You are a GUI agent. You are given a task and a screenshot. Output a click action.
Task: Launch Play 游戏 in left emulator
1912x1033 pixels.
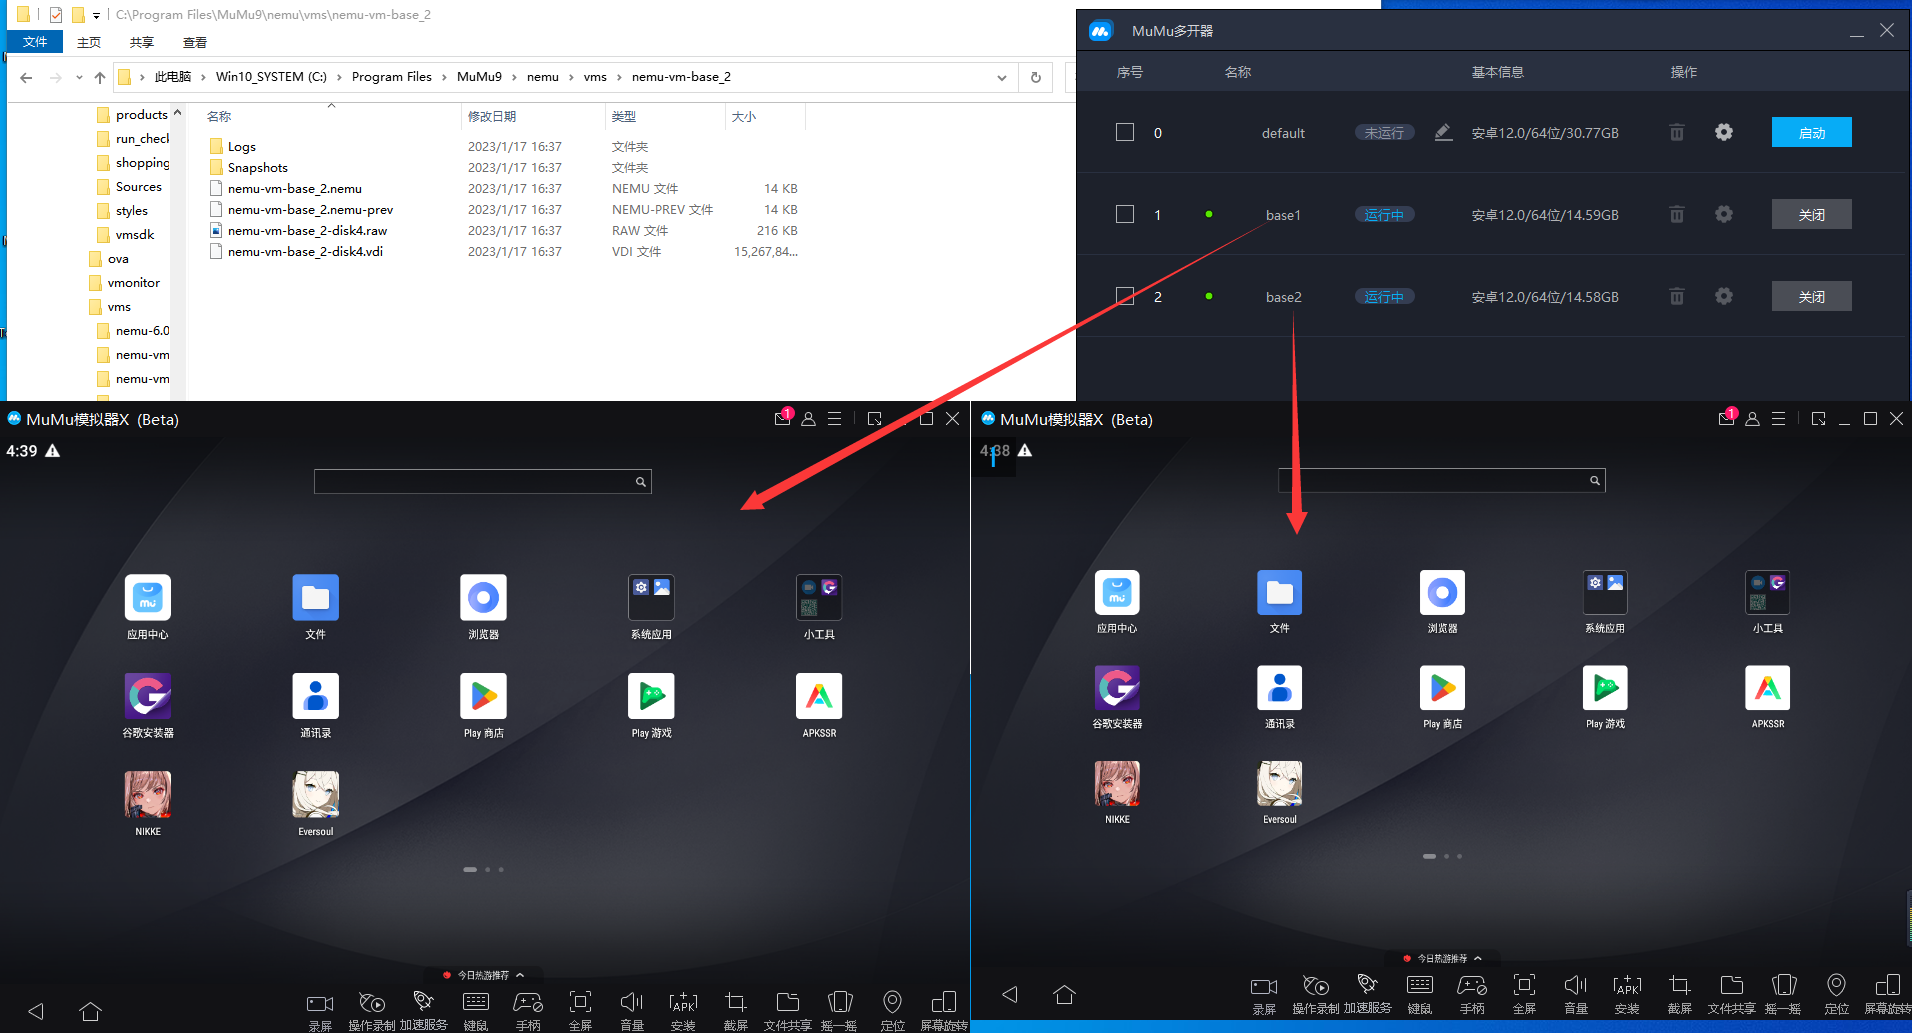pyautogui.click(x=651, y=696)
